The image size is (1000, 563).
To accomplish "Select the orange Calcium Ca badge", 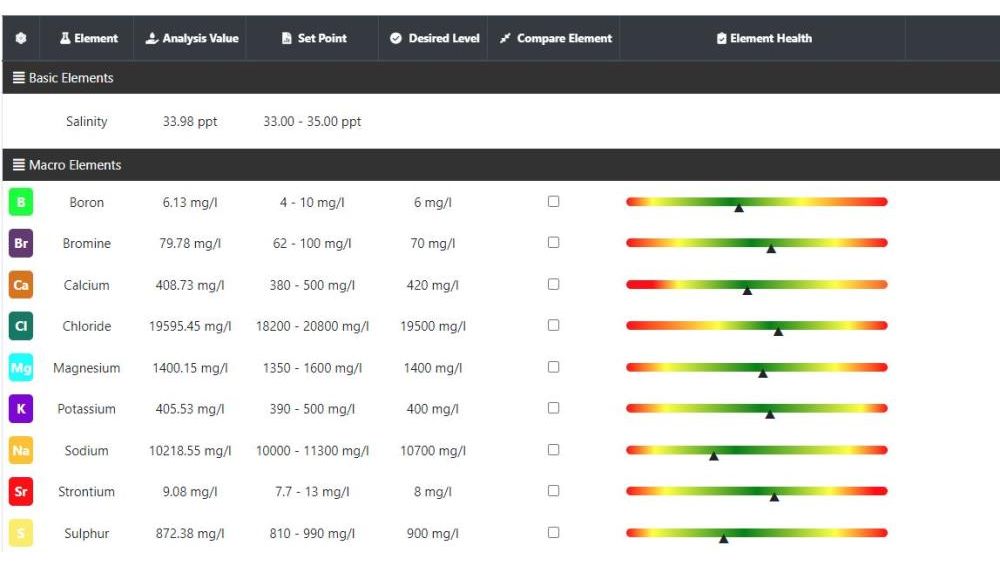I will tap(21, 286).
